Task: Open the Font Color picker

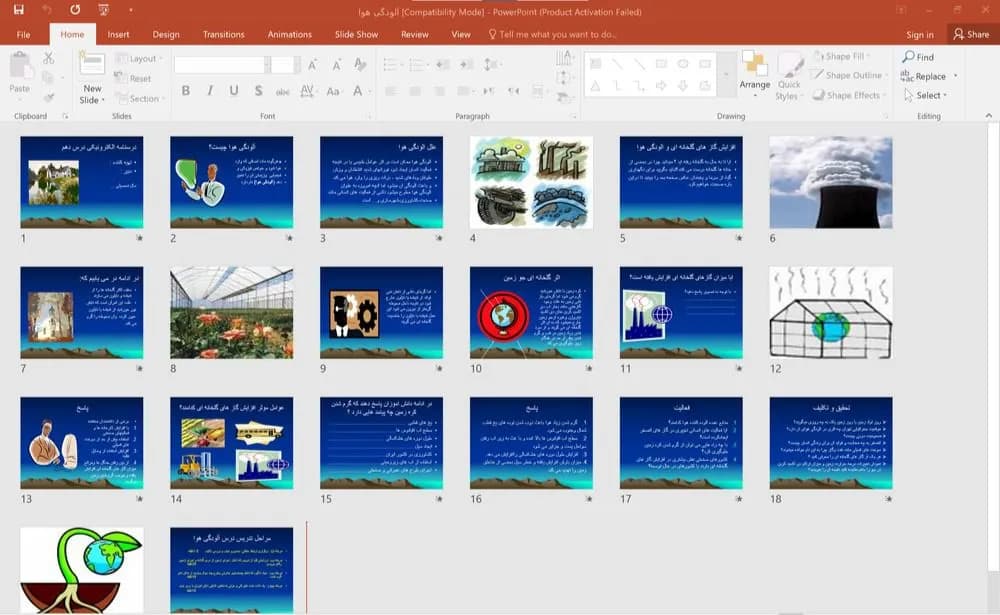Action: (359, 91)
